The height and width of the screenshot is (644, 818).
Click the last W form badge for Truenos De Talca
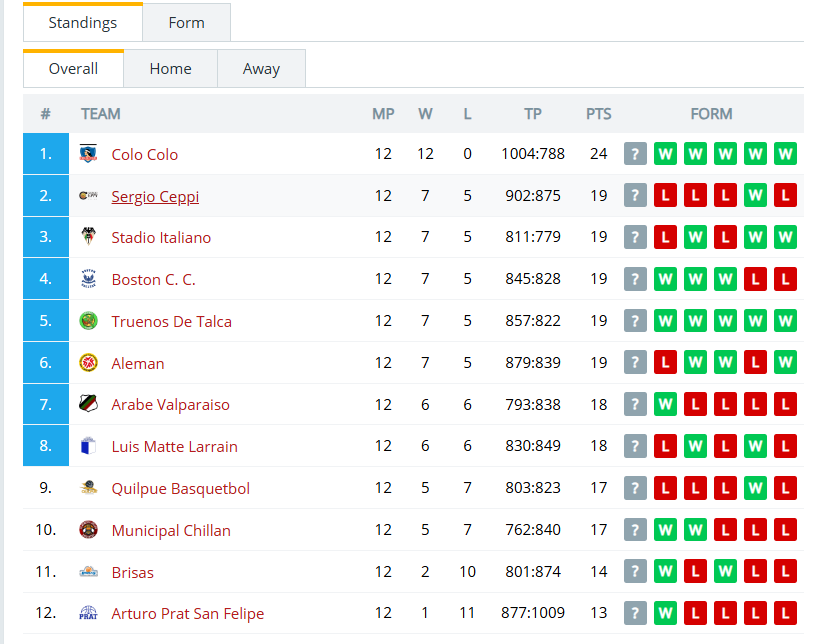point(785,320)
